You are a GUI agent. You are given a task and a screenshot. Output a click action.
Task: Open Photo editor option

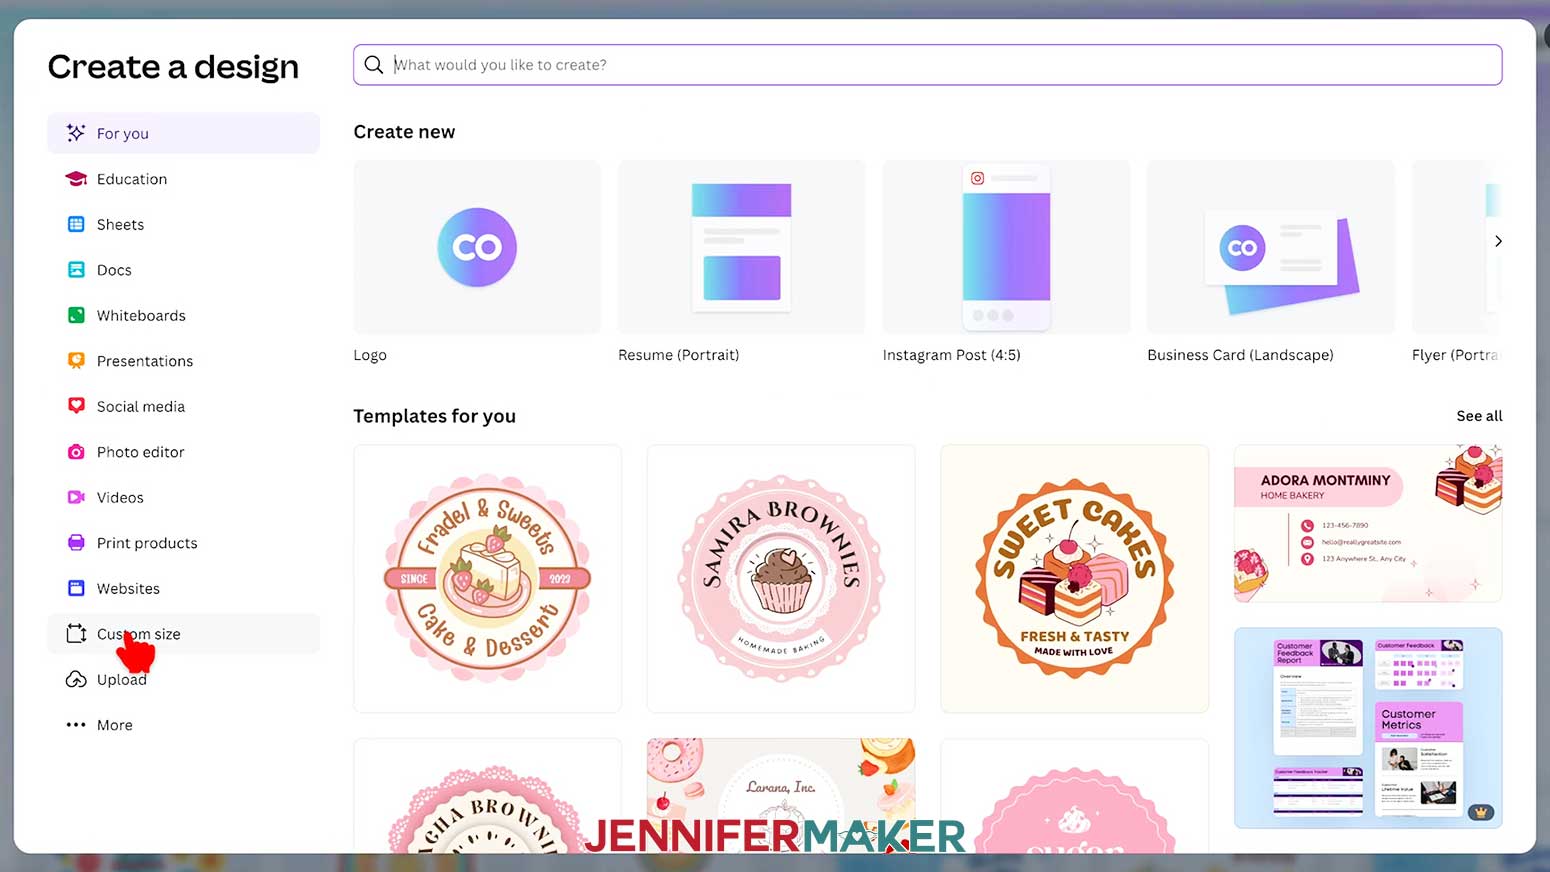[183, 452]
